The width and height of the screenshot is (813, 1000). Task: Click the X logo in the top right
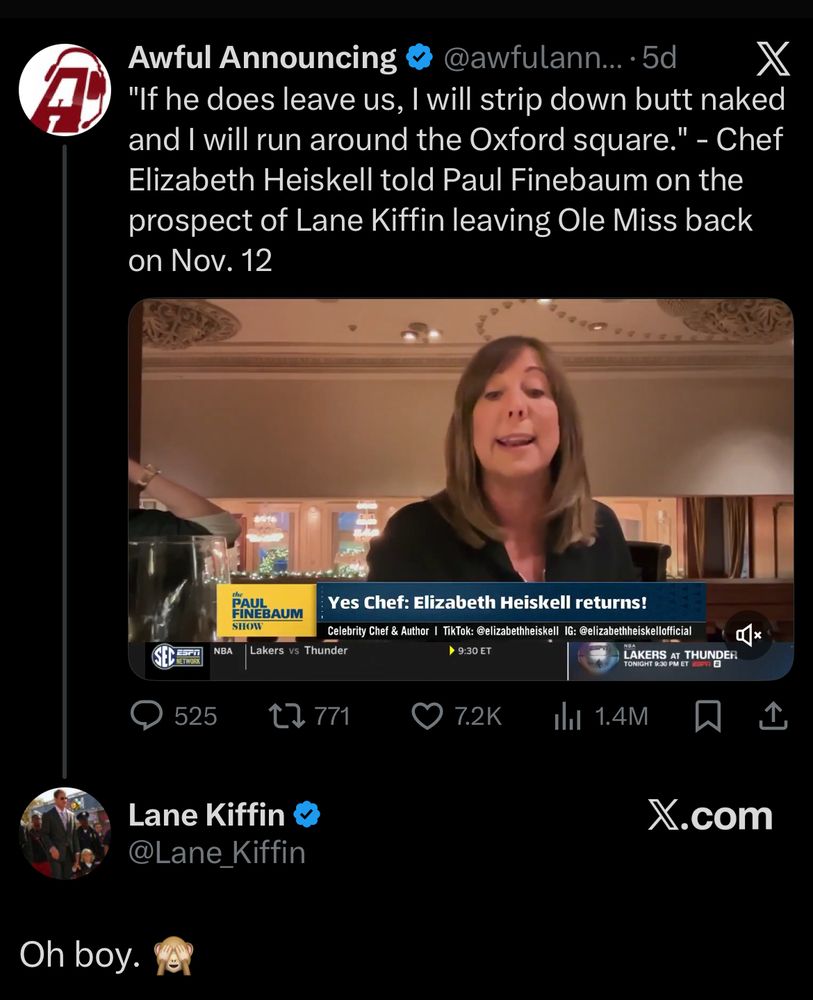coord(773,60)
